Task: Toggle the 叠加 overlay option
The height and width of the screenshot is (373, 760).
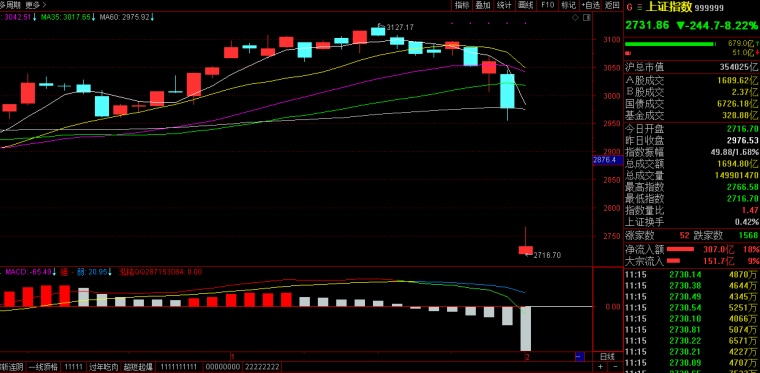Action: point(483,5)
